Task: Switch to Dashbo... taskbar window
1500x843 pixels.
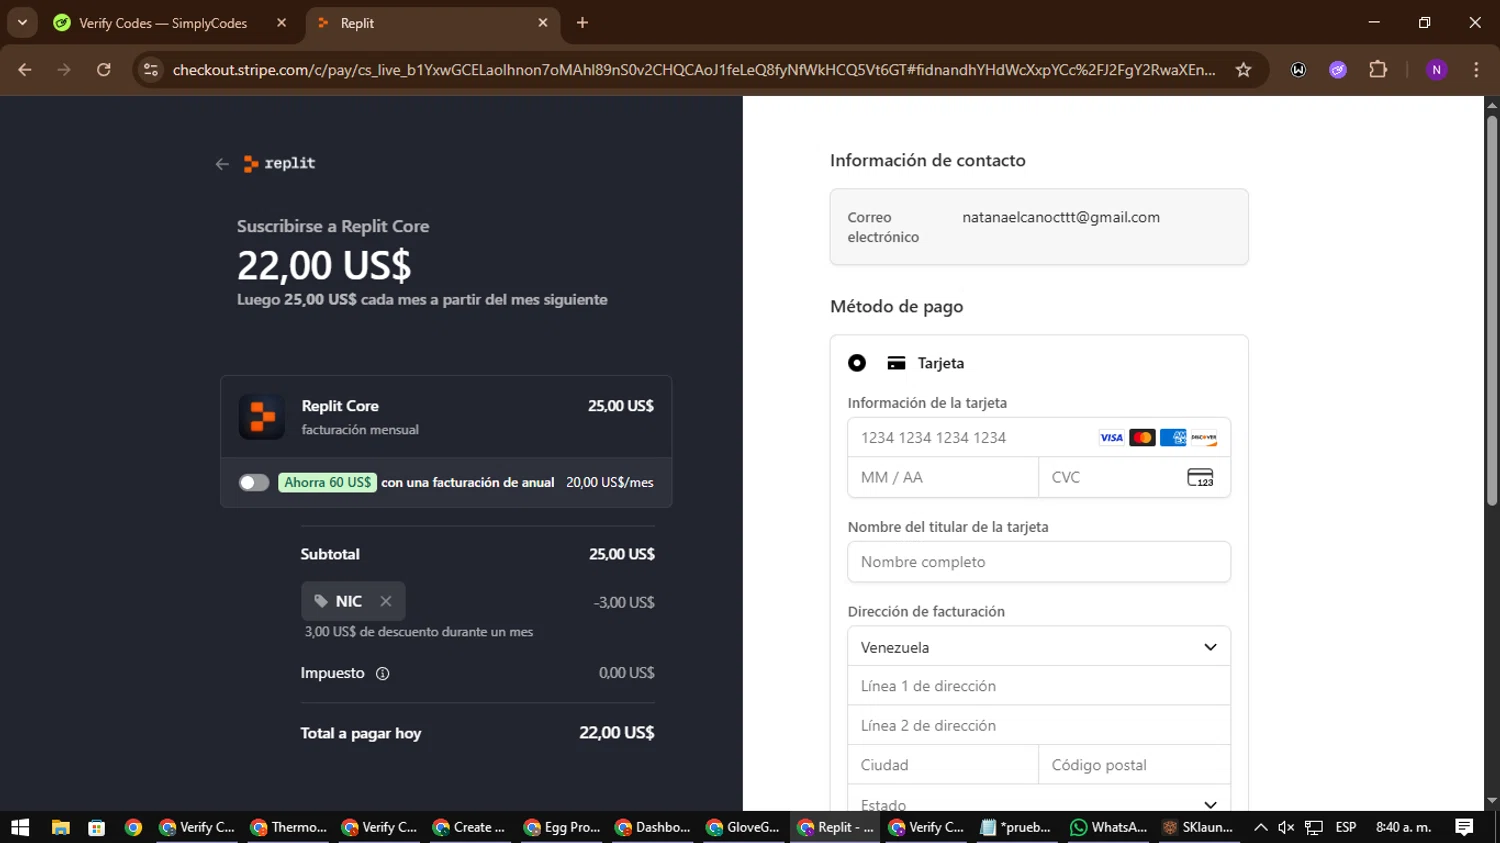Action: (653, 827)
